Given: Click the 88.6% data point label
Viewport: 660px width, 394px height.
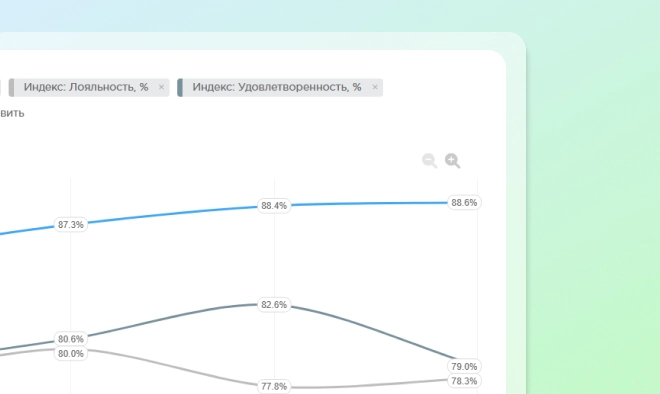Looking at the screenshot, I should click(464, 203).
